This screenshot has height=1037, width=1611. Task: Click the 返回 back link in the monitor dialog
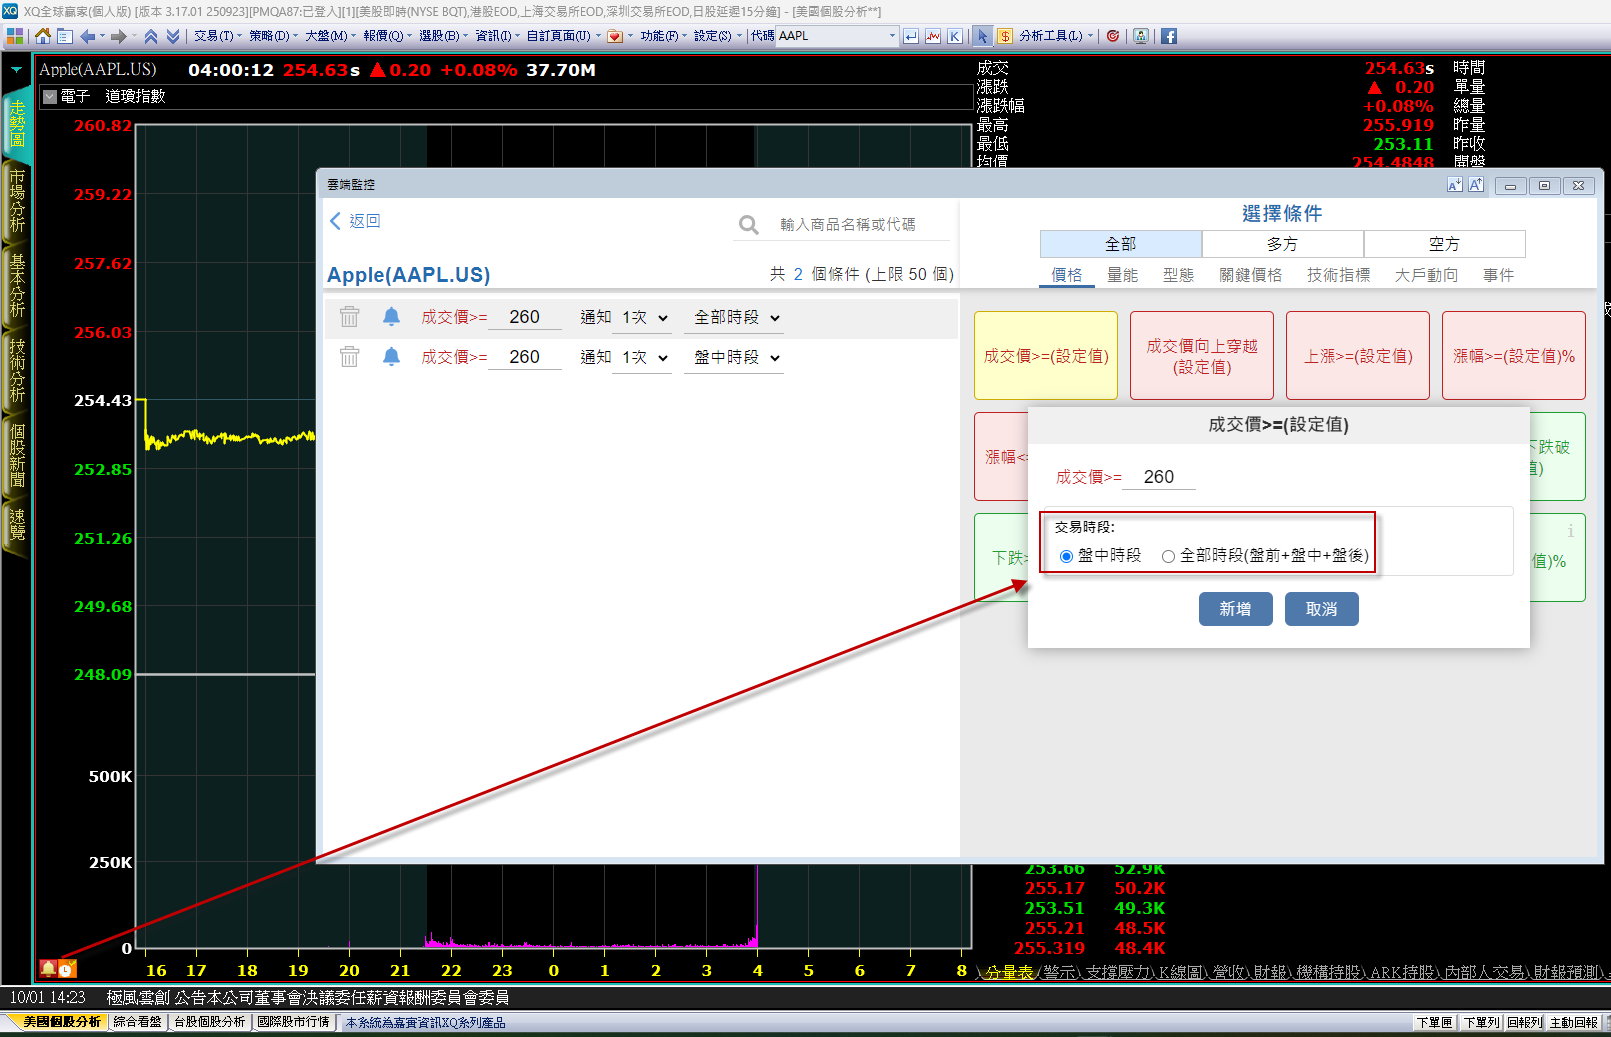pyautogui.click(x=363, y=220)
